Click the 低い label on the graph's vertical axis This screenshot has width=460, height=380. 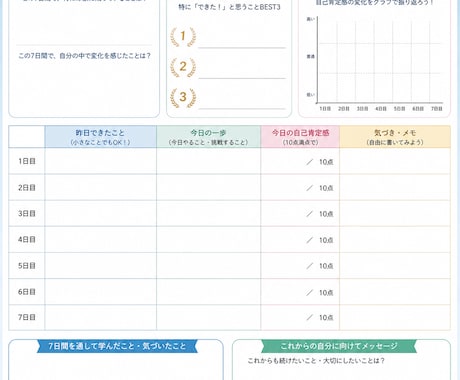point(310,95)
